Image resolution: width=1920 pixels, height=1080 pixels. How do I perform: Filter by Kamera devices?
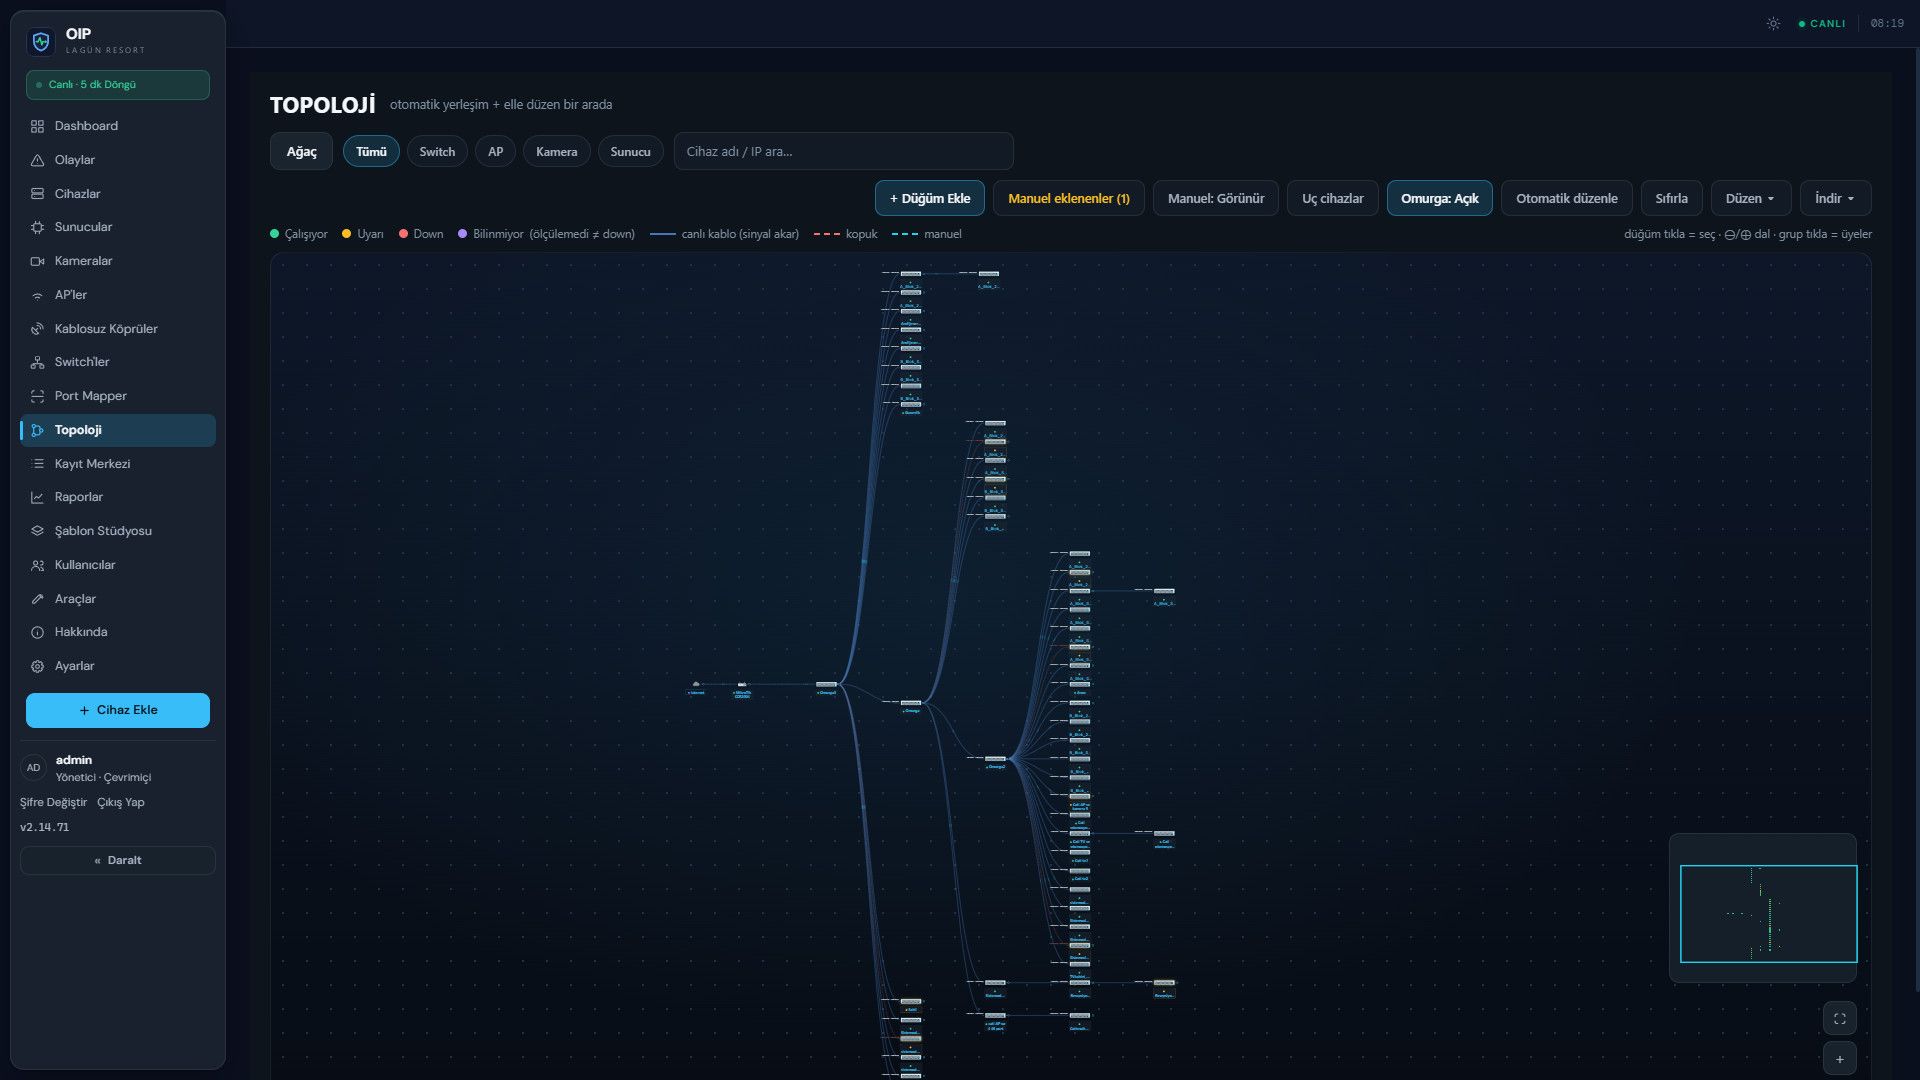556,151
